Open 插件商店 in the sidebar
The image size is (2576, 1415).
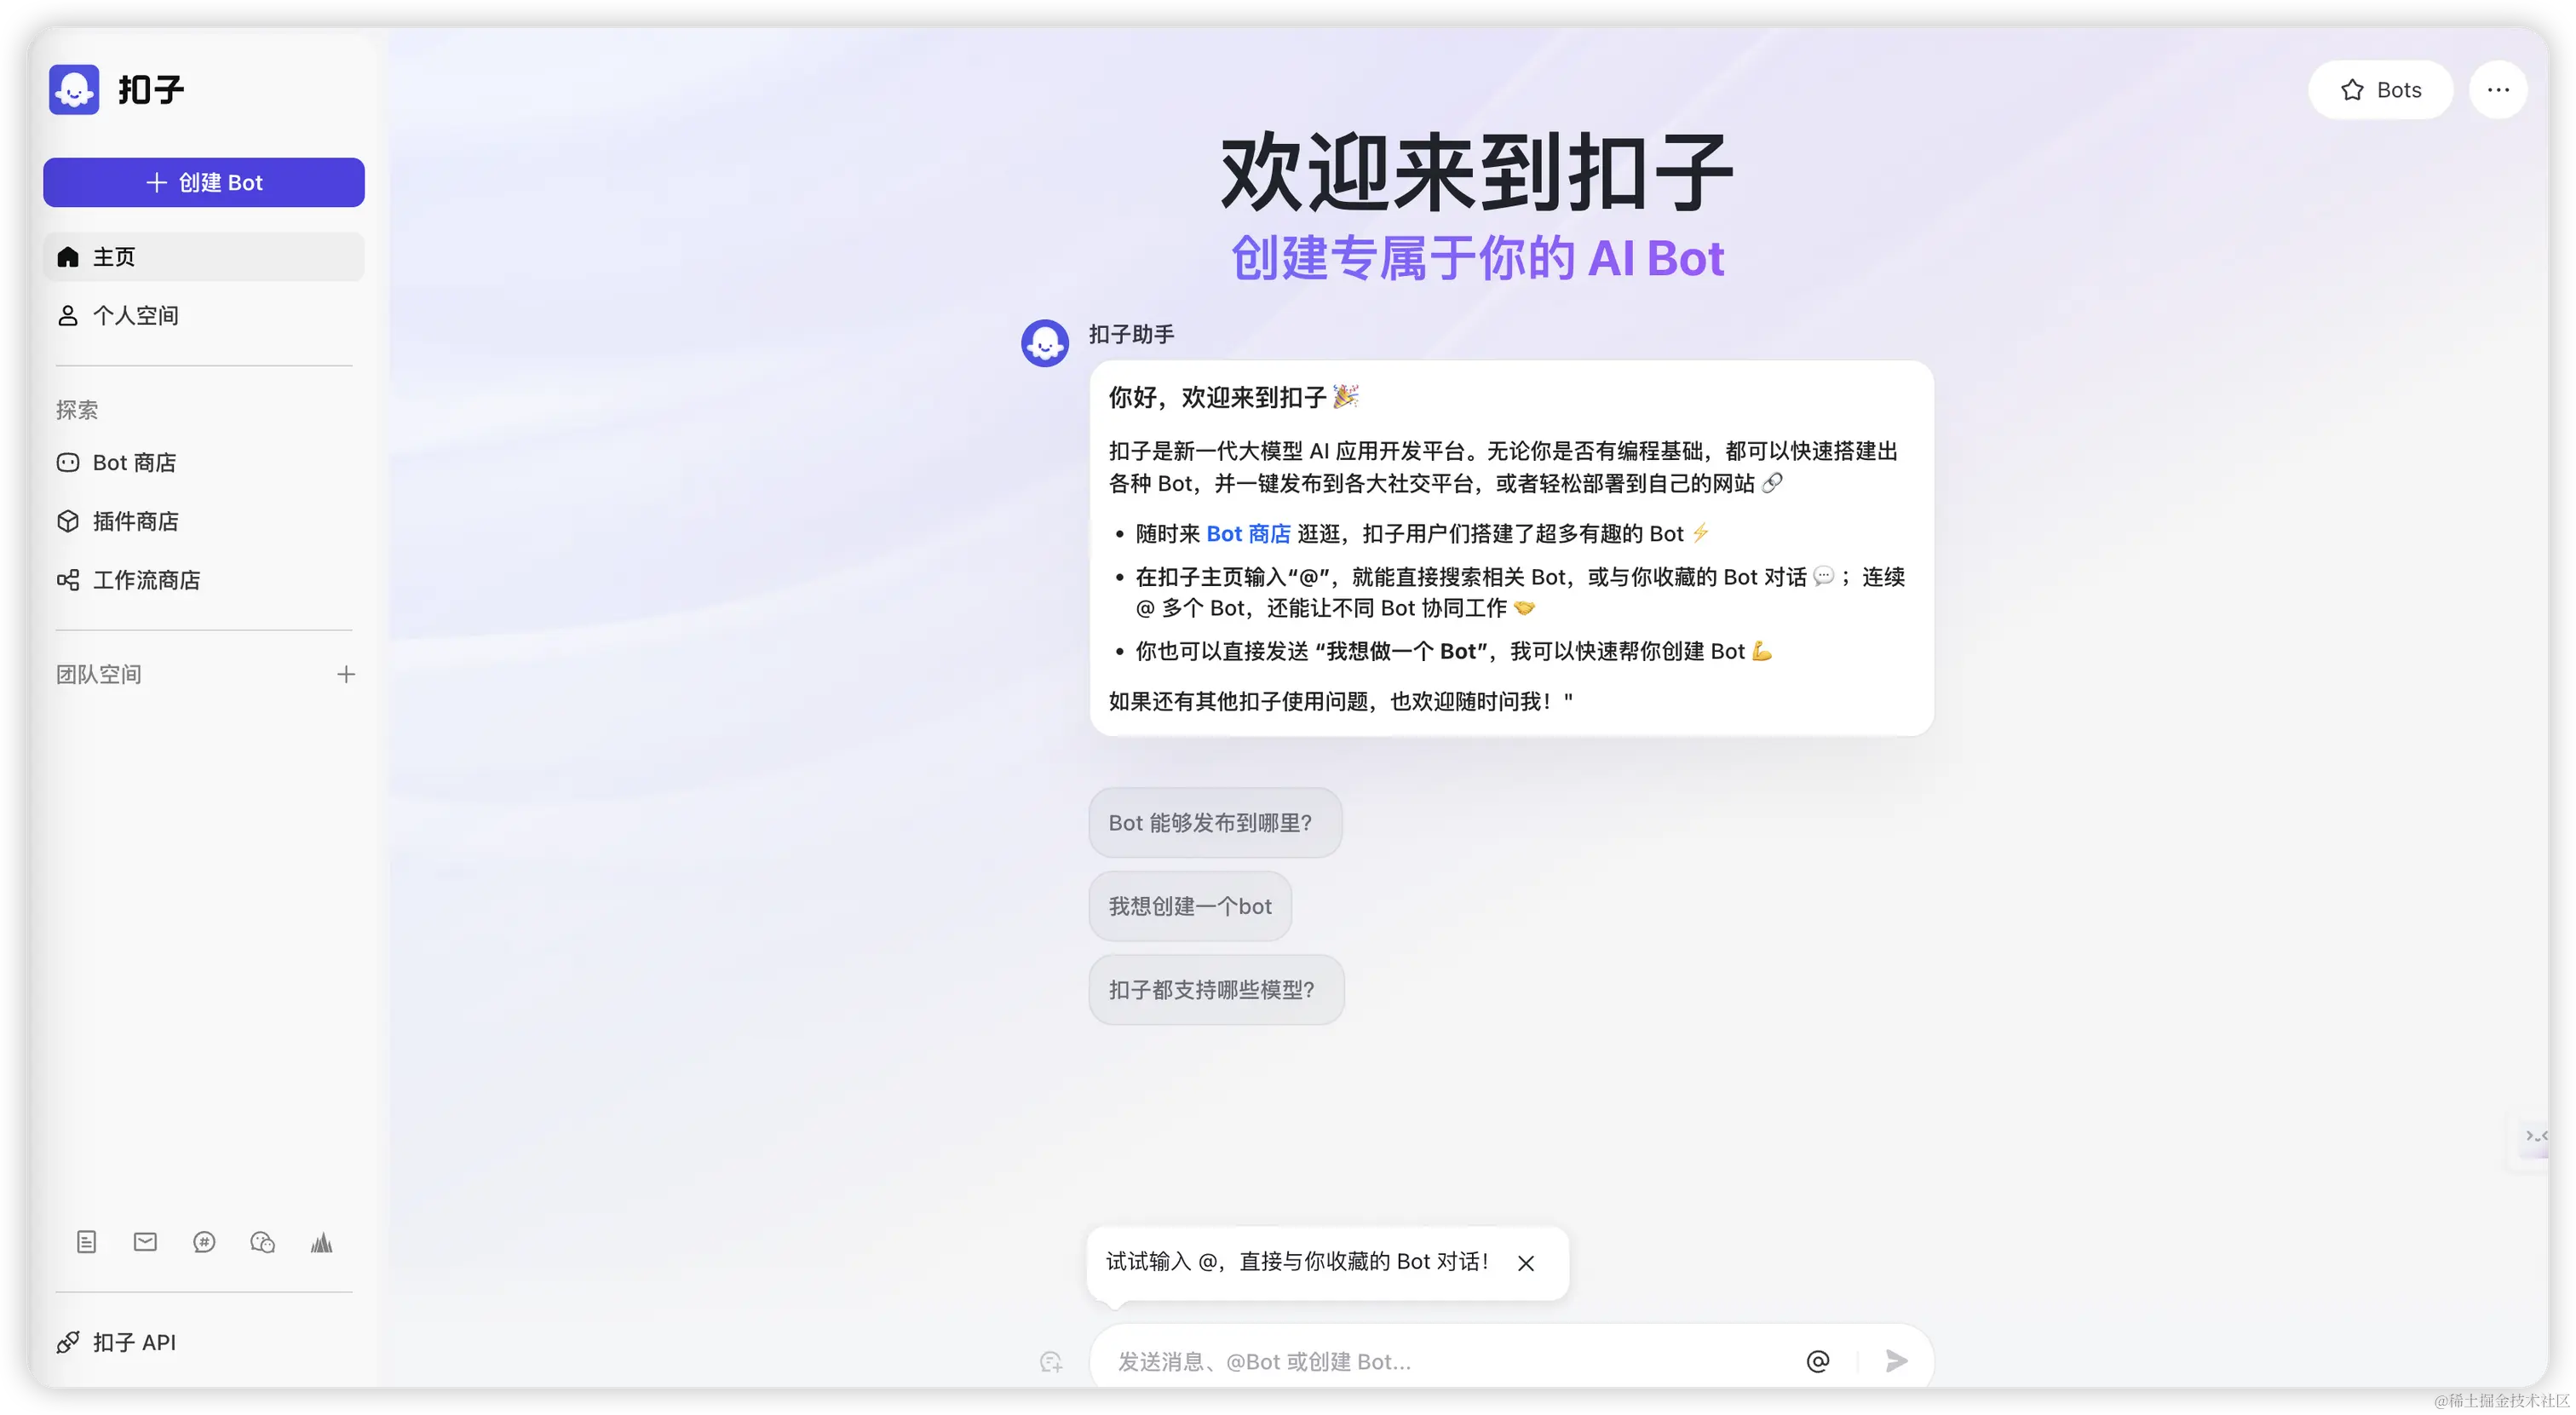click(x=204, y=521)
